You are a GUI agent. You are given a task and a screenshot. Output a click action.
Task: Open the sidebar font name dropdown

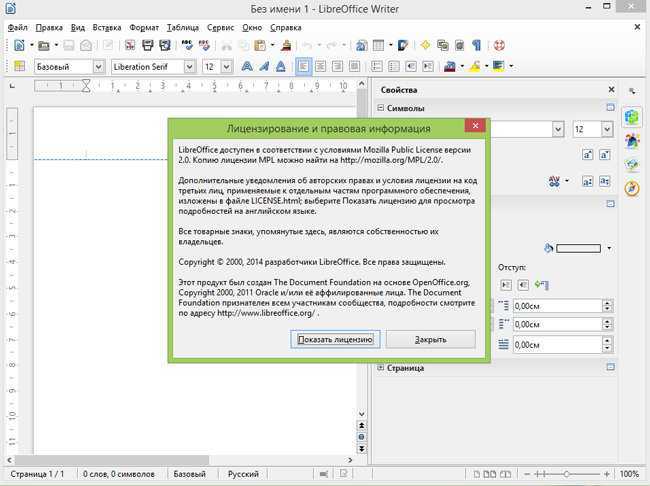pyautogui.click(x=558, y=129)
